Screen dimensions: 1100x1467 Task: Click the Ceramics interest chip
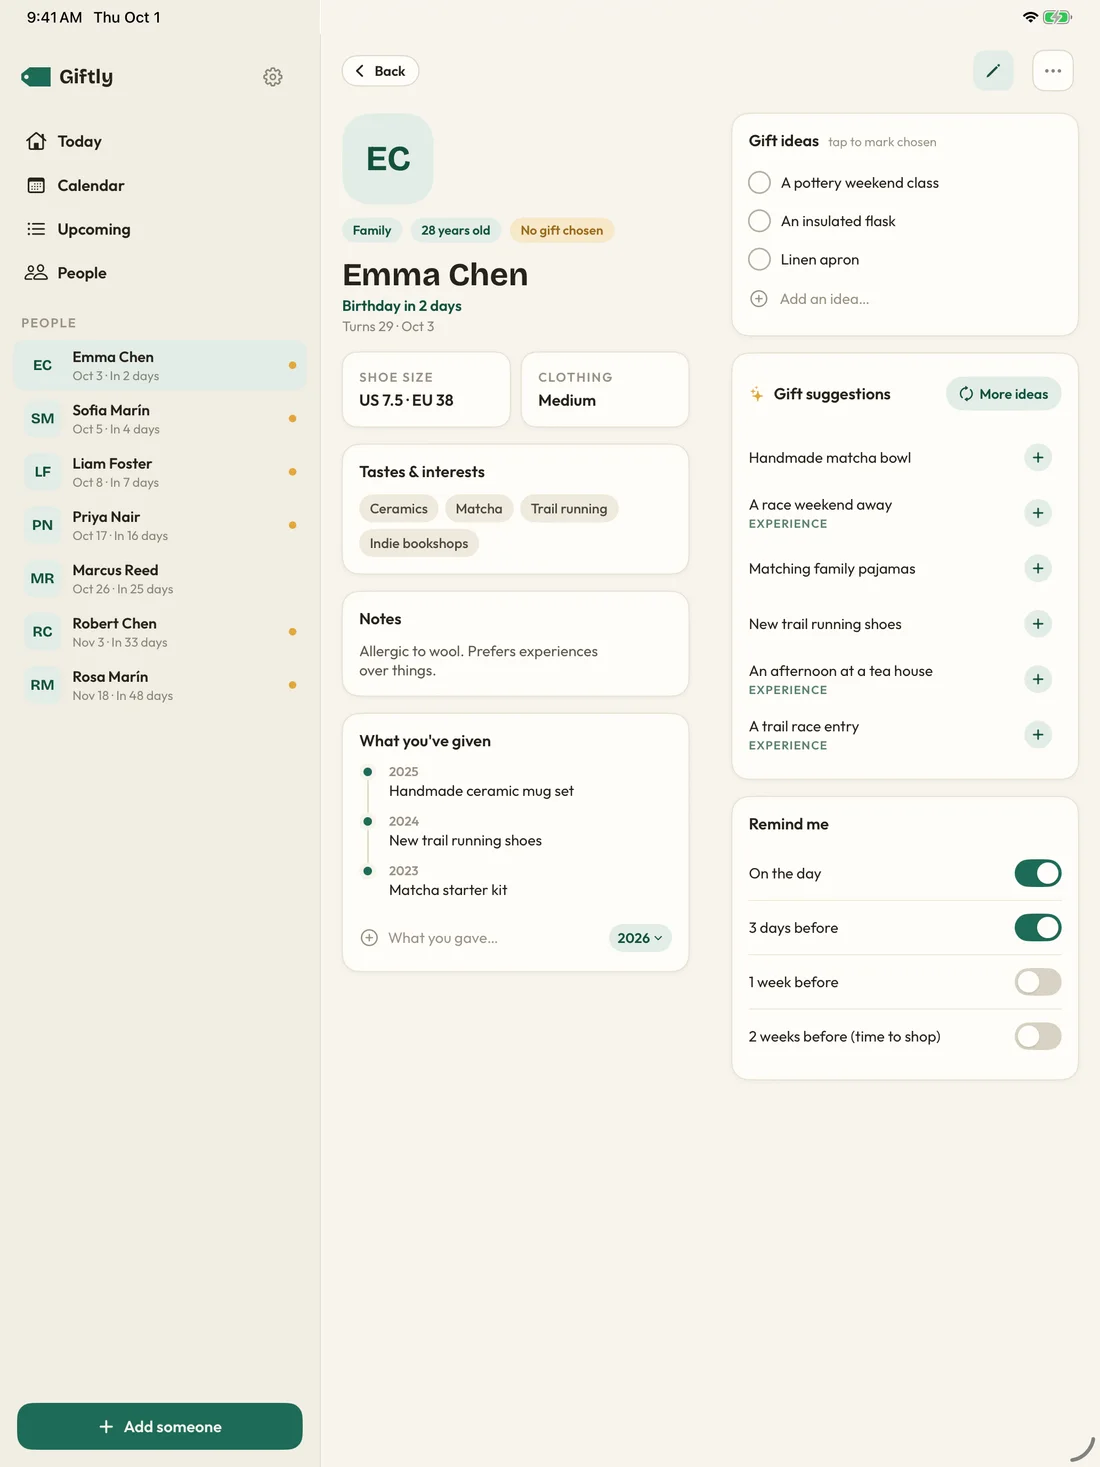(399, 509)
